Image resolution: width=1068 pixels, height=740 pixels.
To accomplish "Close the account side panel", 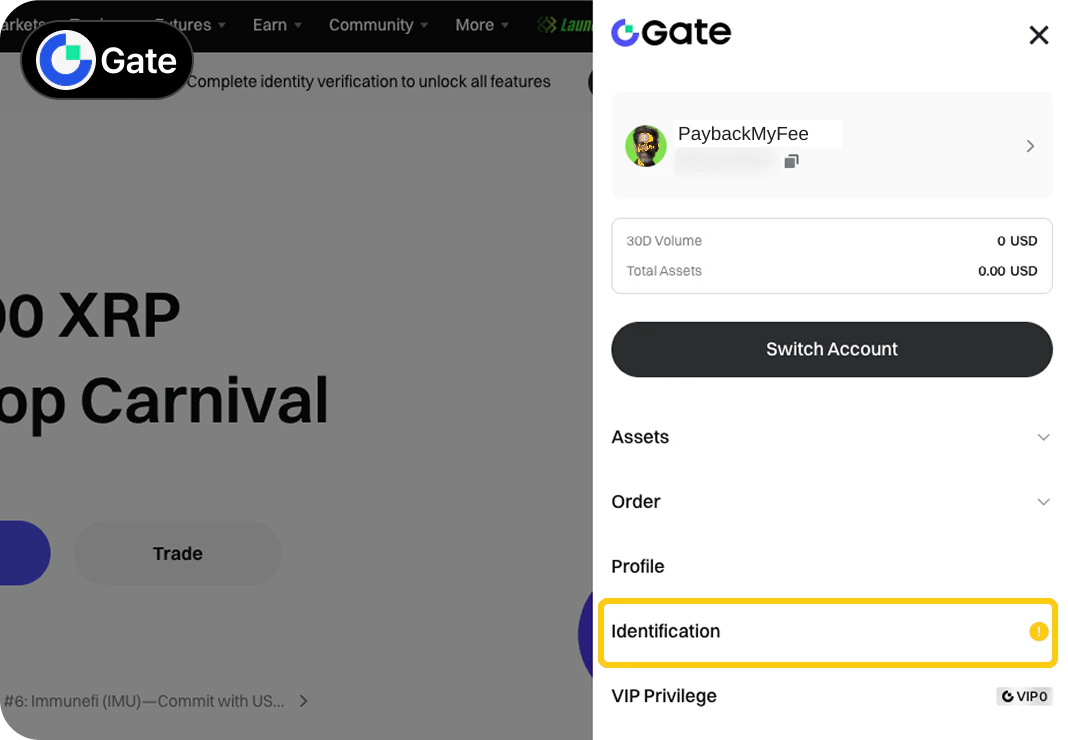I will 1038,35.
